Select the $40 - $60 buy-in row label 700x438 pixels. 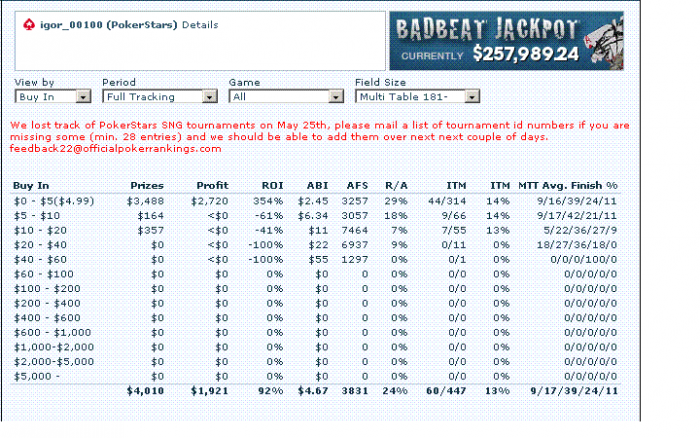(x=40, y=260)
